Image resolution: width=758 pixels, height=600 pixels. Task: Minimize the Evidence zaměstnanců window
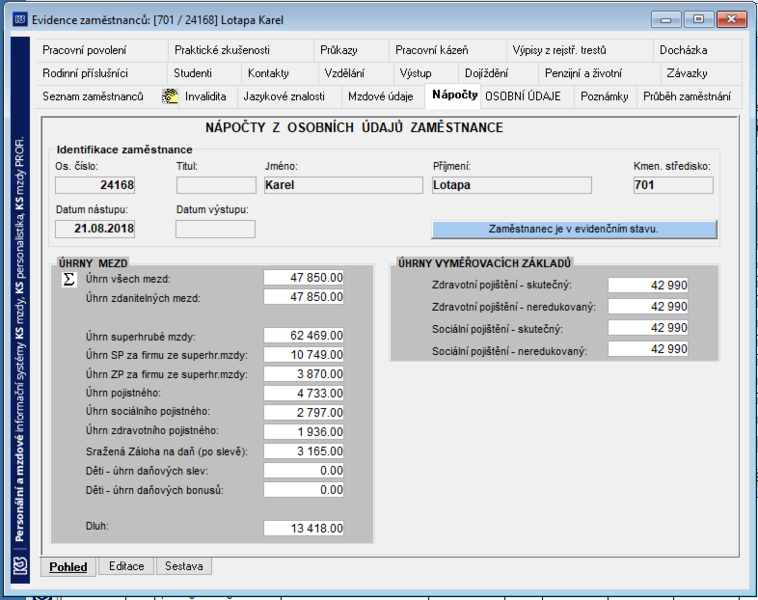point(666,19)
